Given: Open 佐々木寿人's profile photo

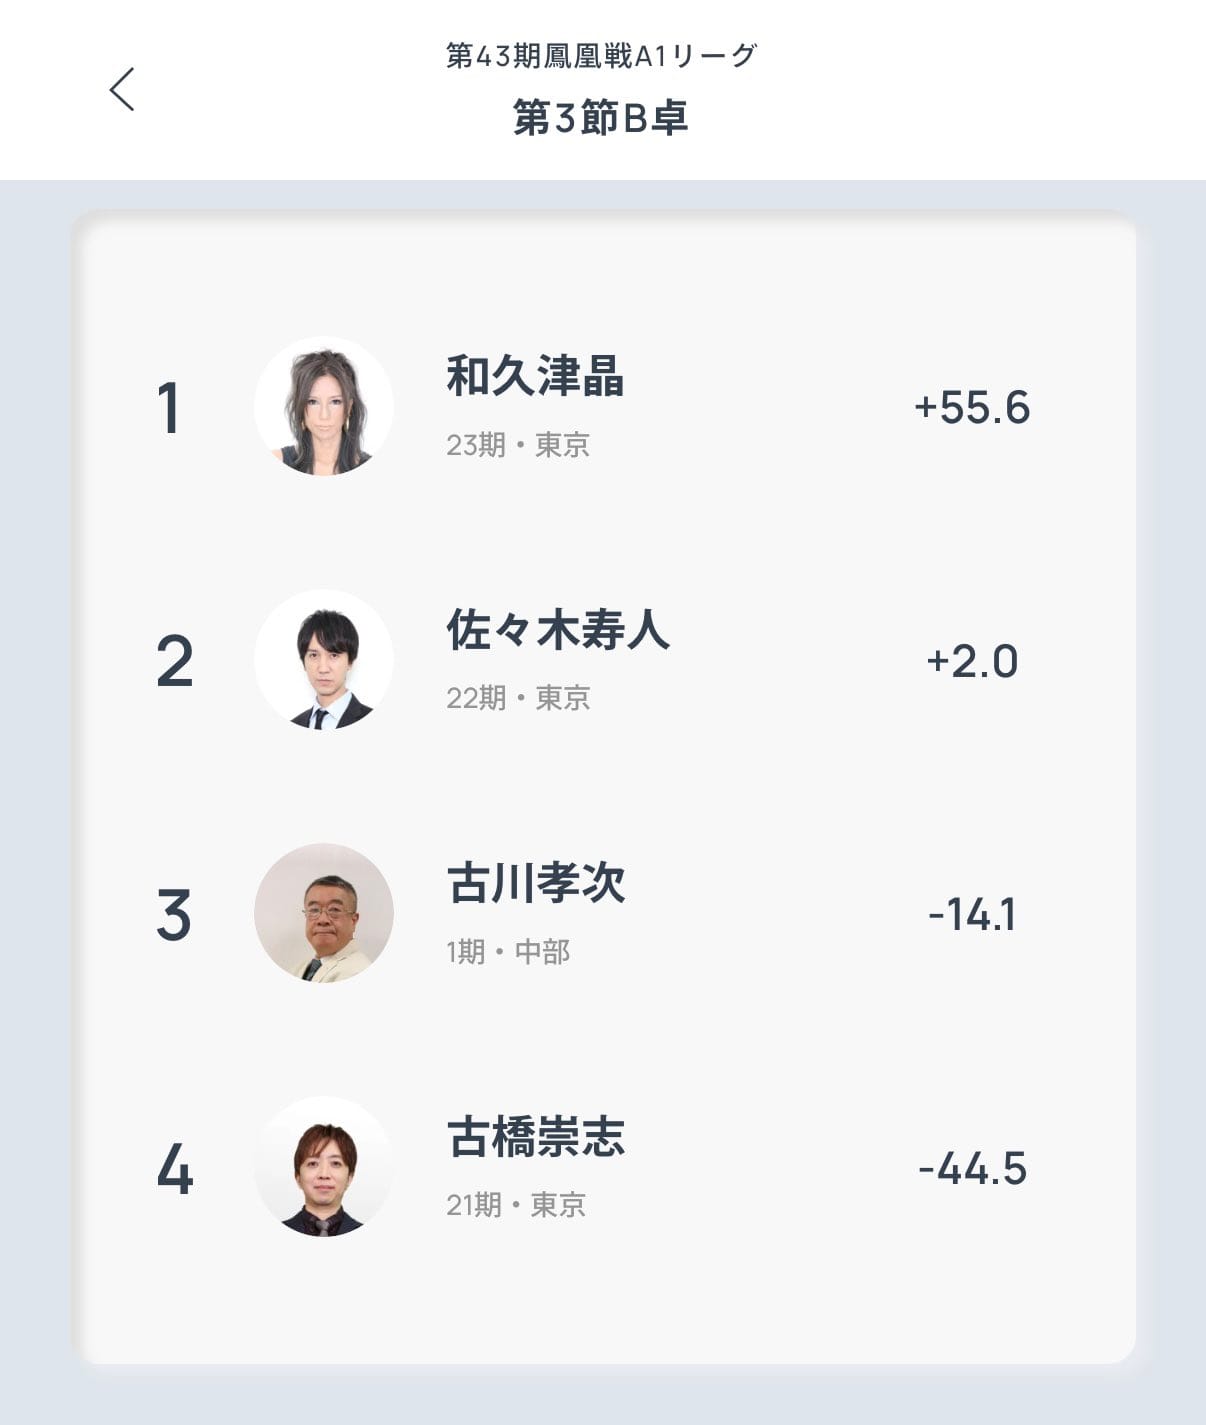Looking at the screenshot, I should [323, 660].
